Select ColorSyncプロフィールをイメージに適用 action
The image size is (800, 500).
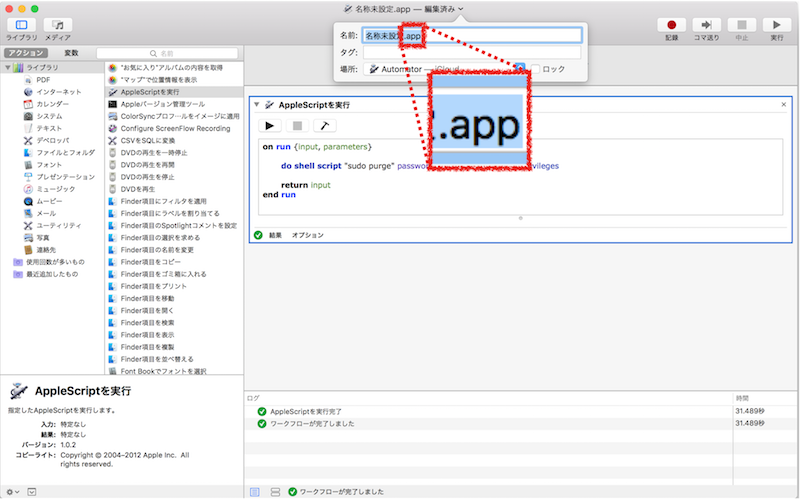pos(174,116)
